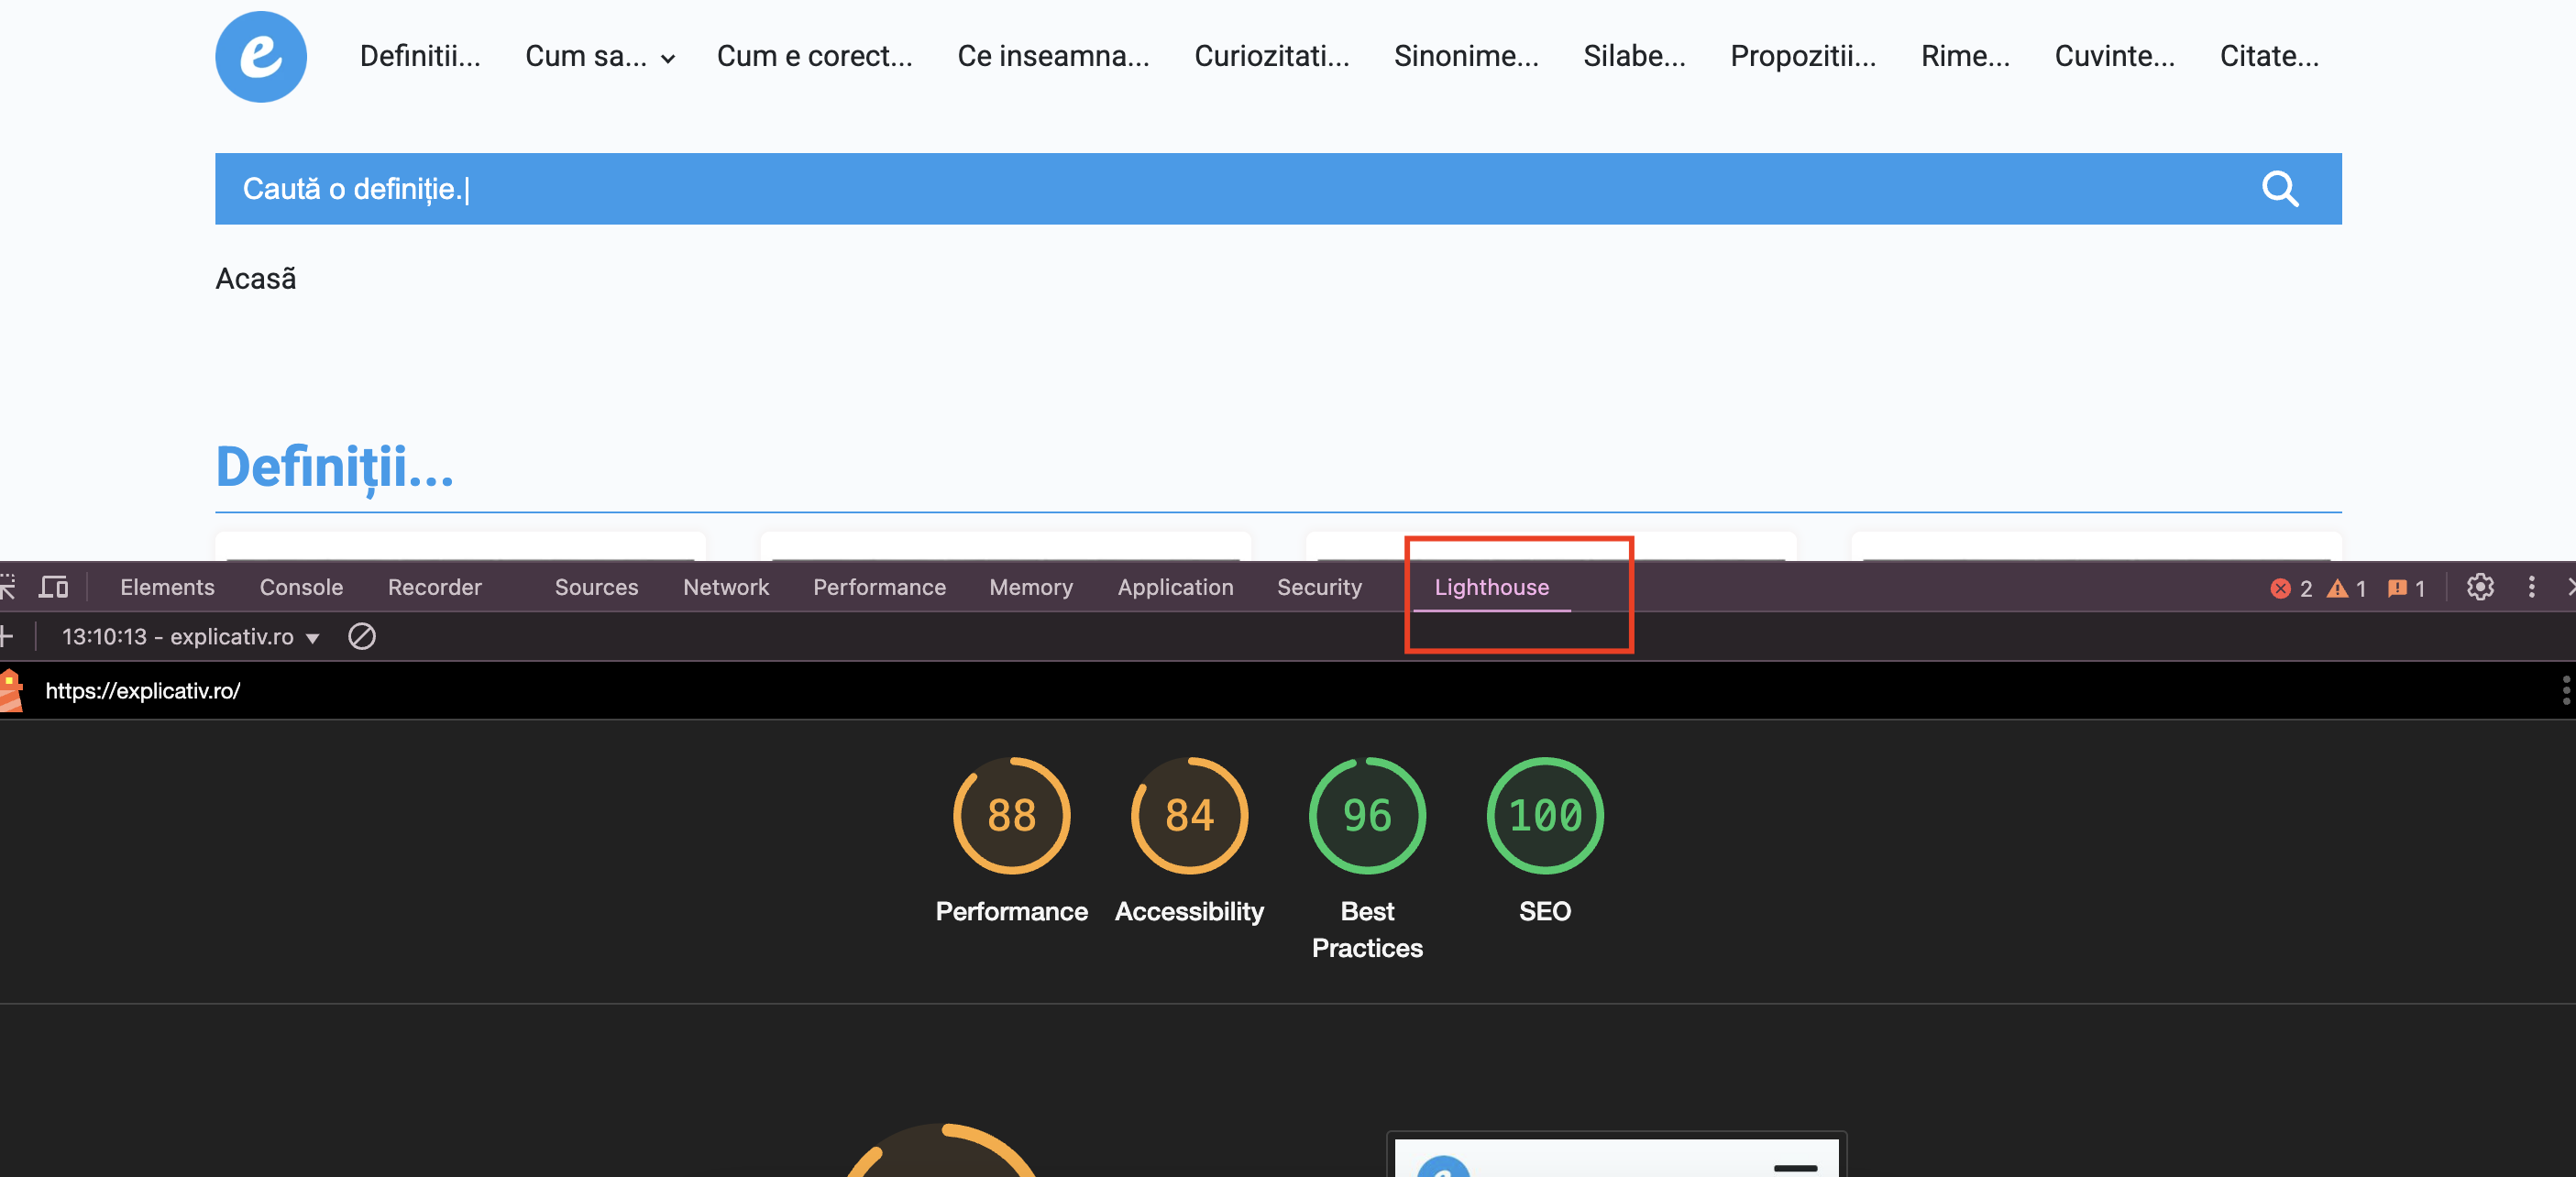Click the 'Citate...' nav link
Screen dimensions: 2576x1177
click(2269, 56)
